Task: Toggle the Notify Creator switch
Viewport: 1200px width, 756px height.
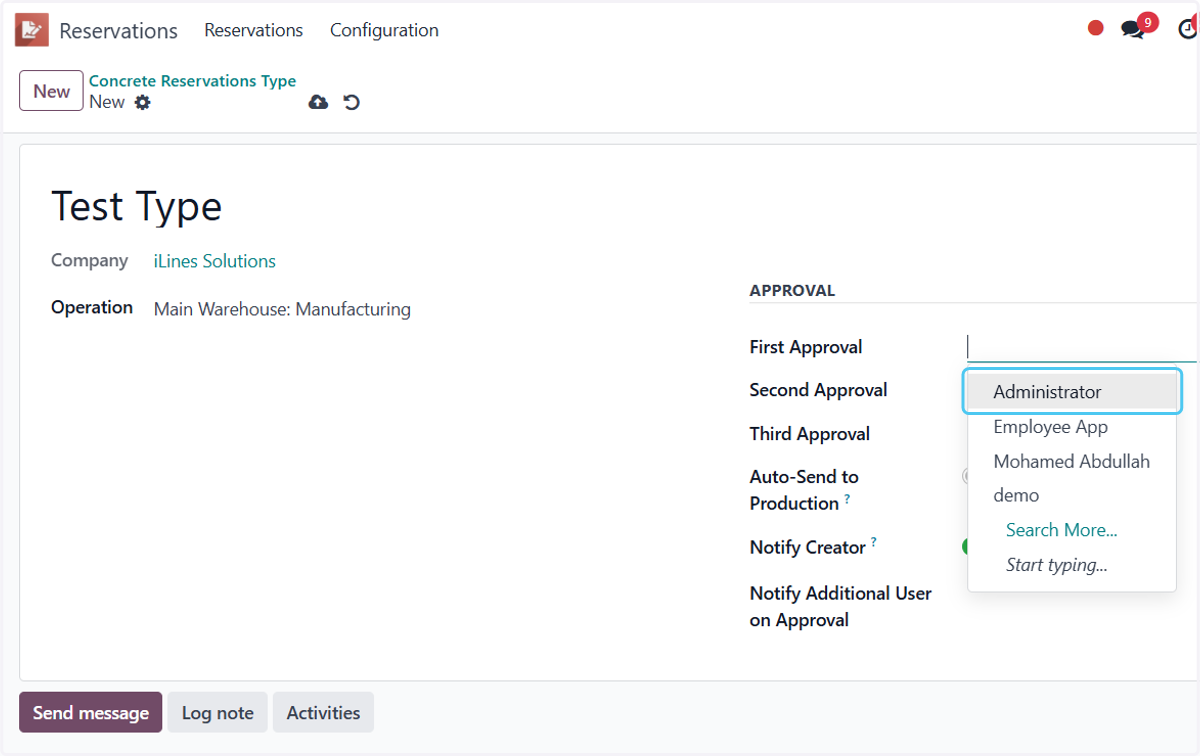Action: (966, 547)
